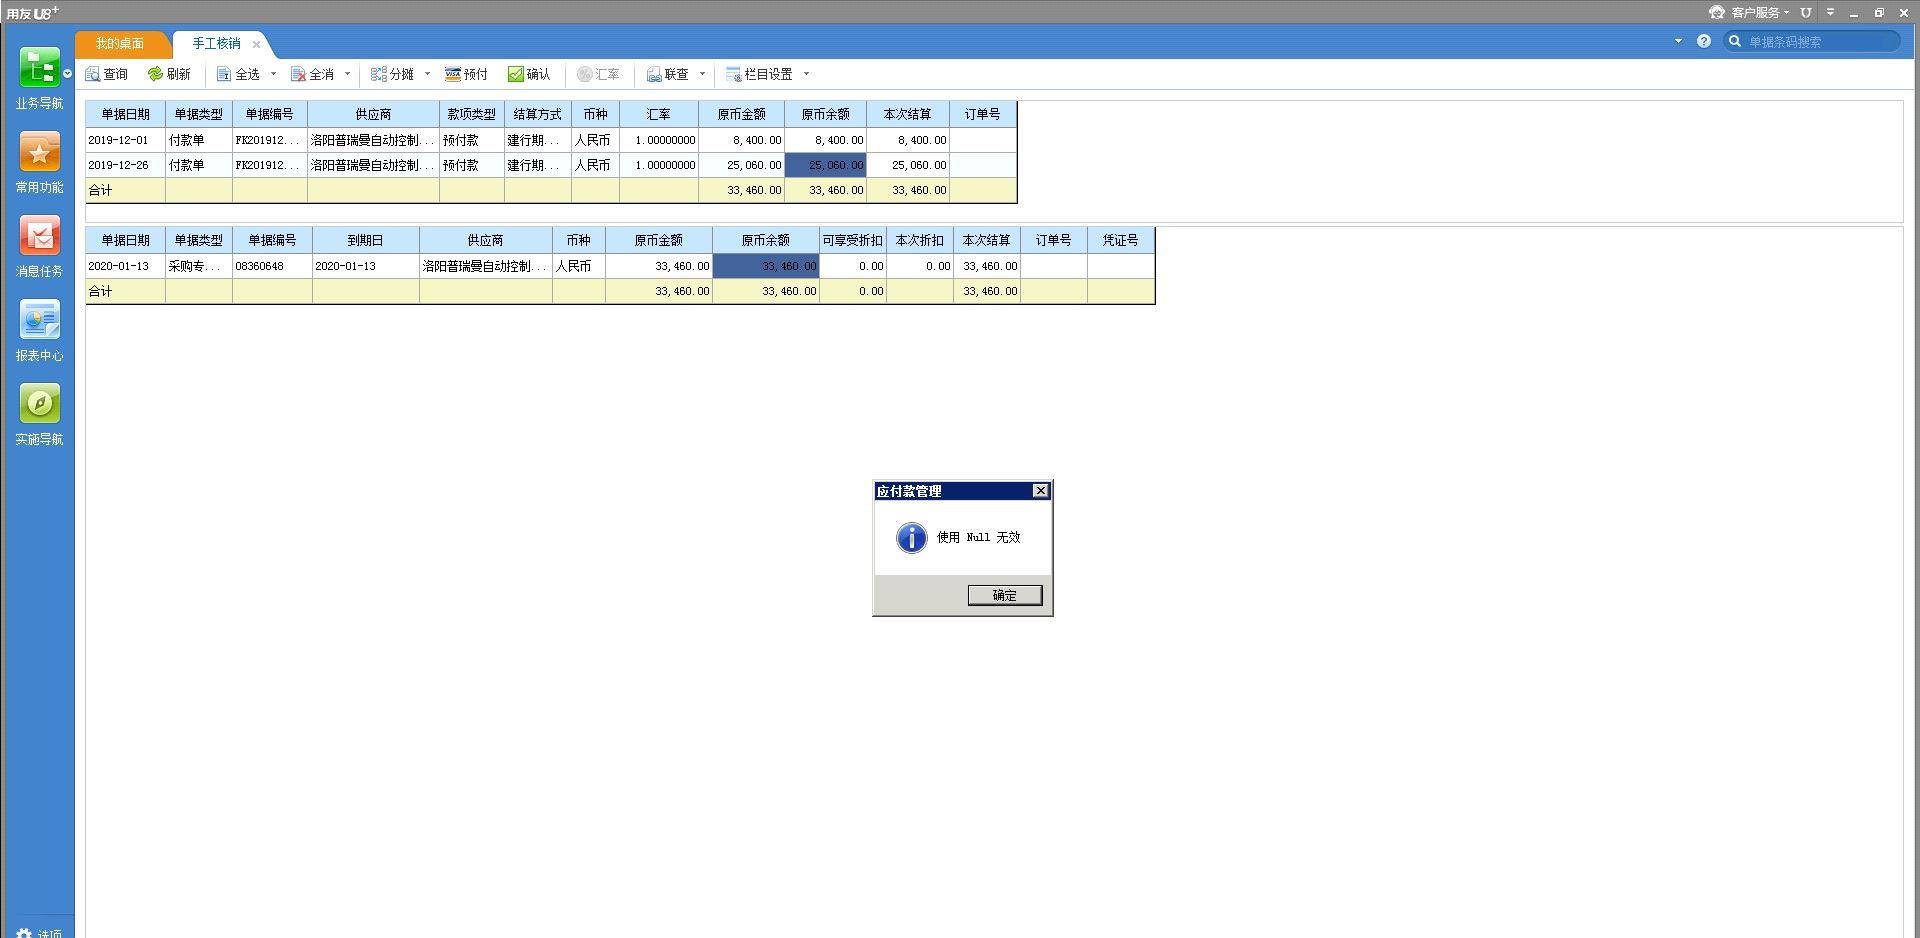Expand the 分摊 dropdown arrow
This screenshot has height=938, width=1920.
coord(427,74)
